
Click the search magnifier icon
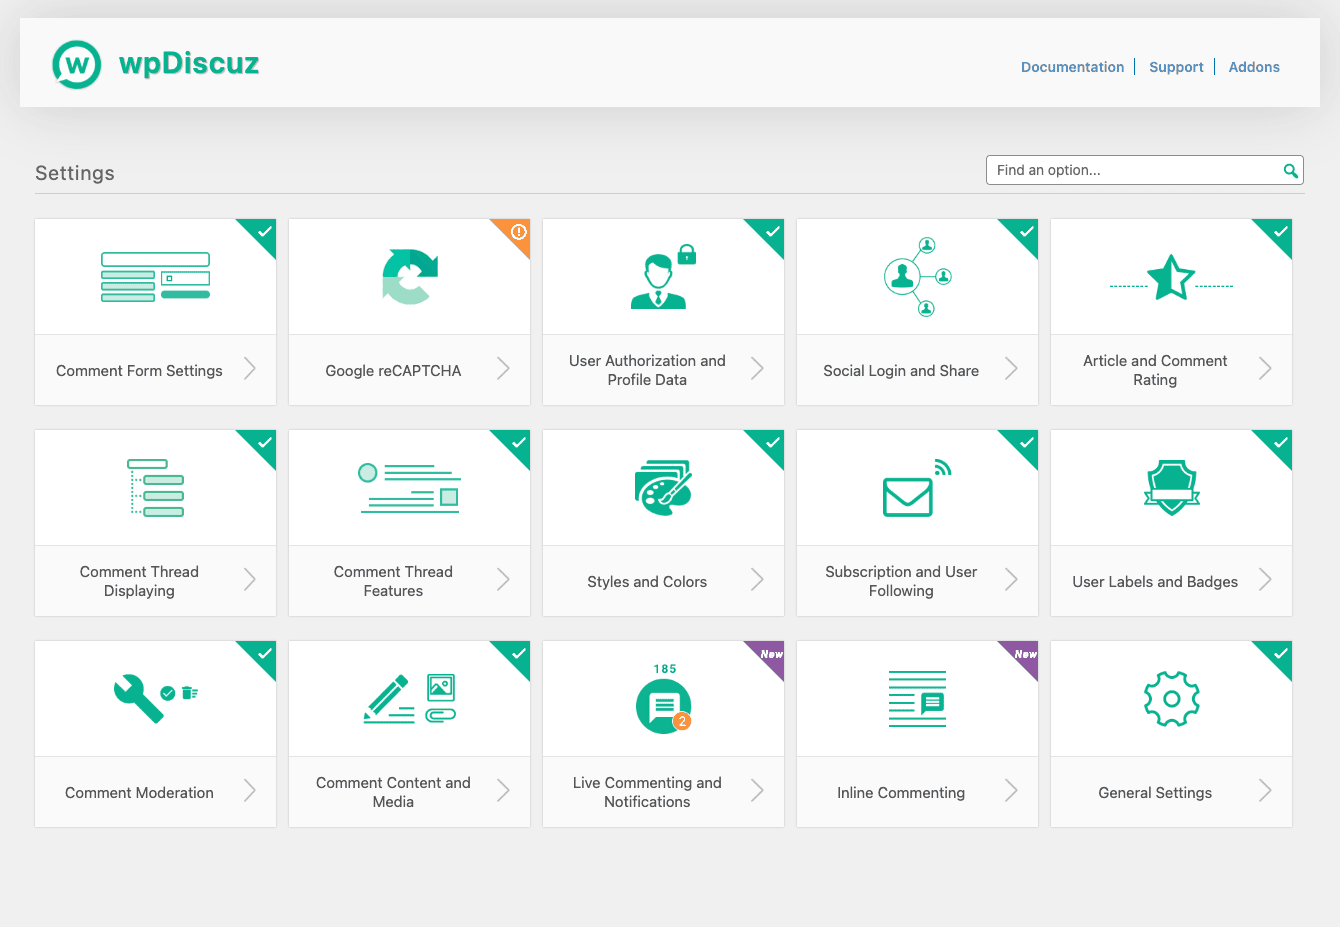[x=1291, y=171]
